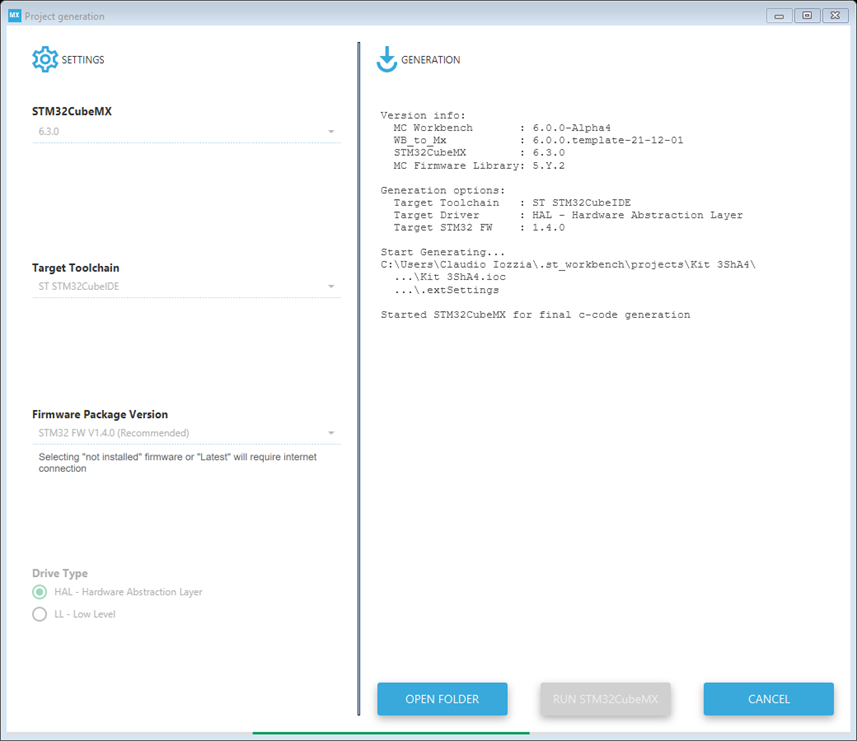Click the 'Version info:' log line
Viewport: 857px width, 741px height.
(x=423, y=115)
